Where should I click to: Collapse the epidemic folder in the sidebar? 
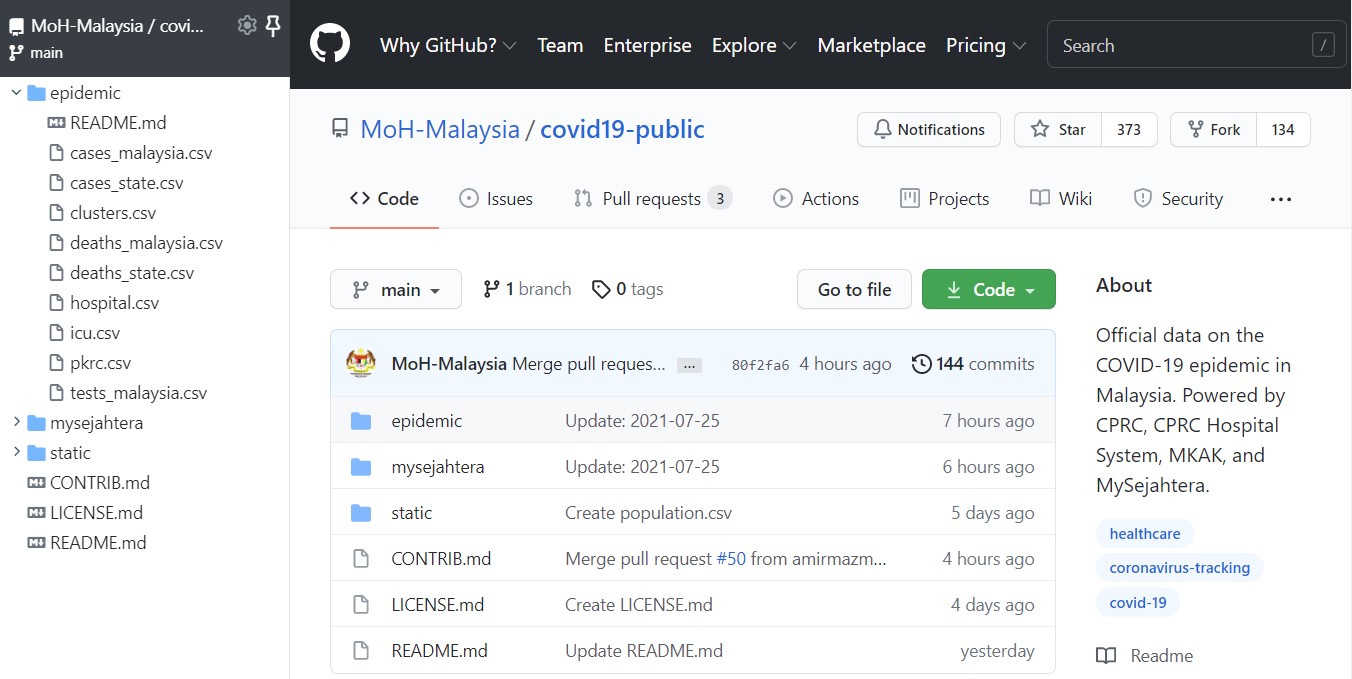tap(15, 92)
